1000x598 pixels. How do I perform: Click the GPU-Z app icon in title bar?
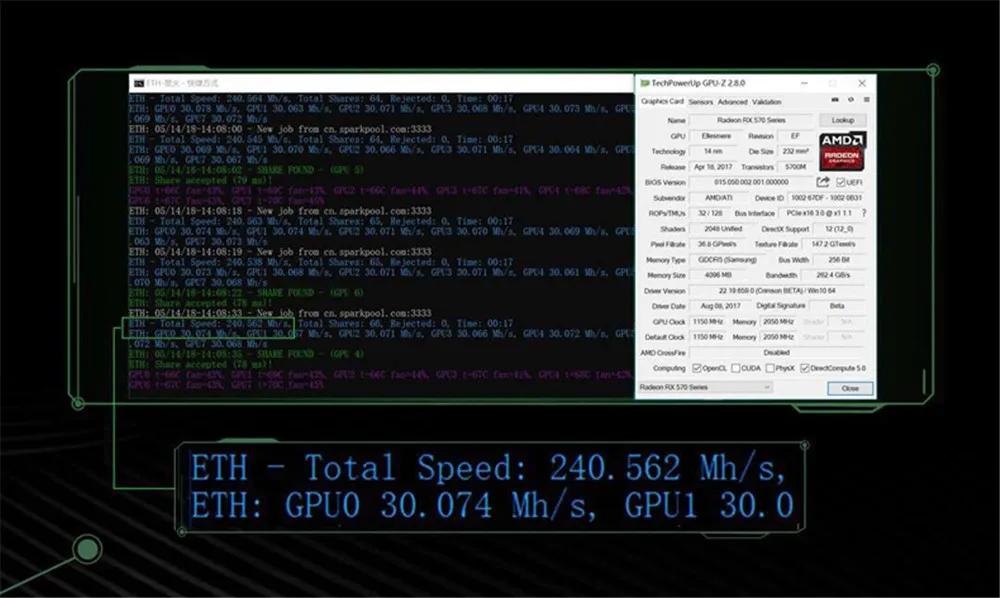pyautogui.click(x=645, y=84)
